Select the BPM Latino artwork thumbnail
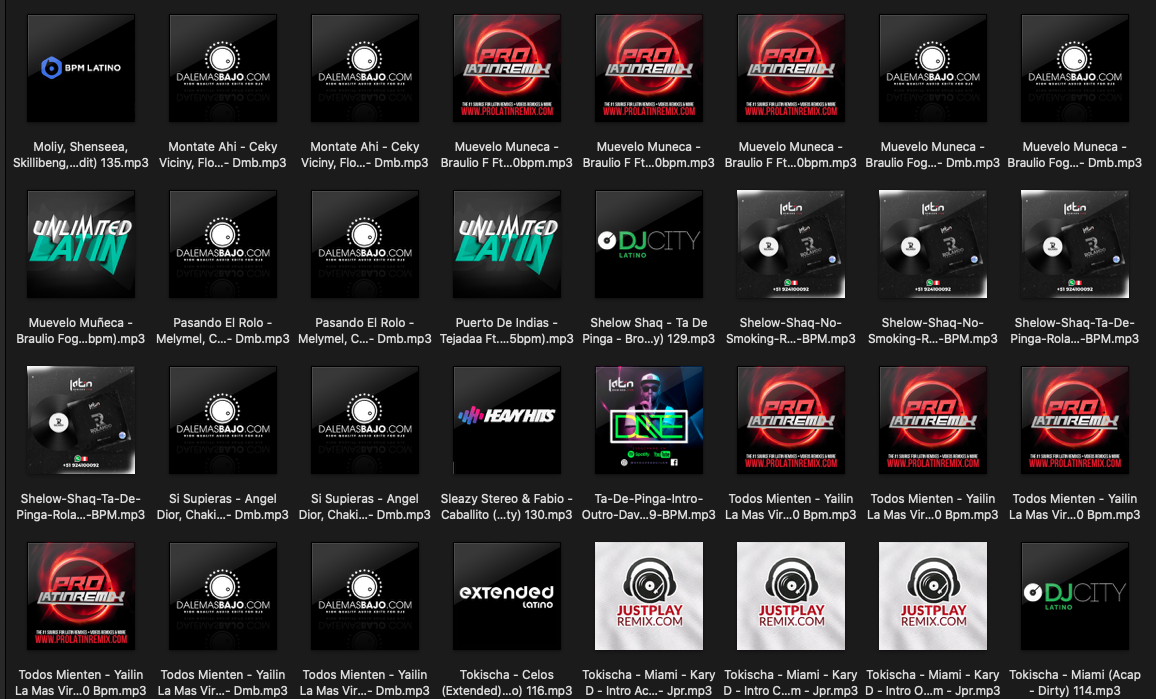The height and width of the screenshot is (699, 1156). [x=81, y=69]
